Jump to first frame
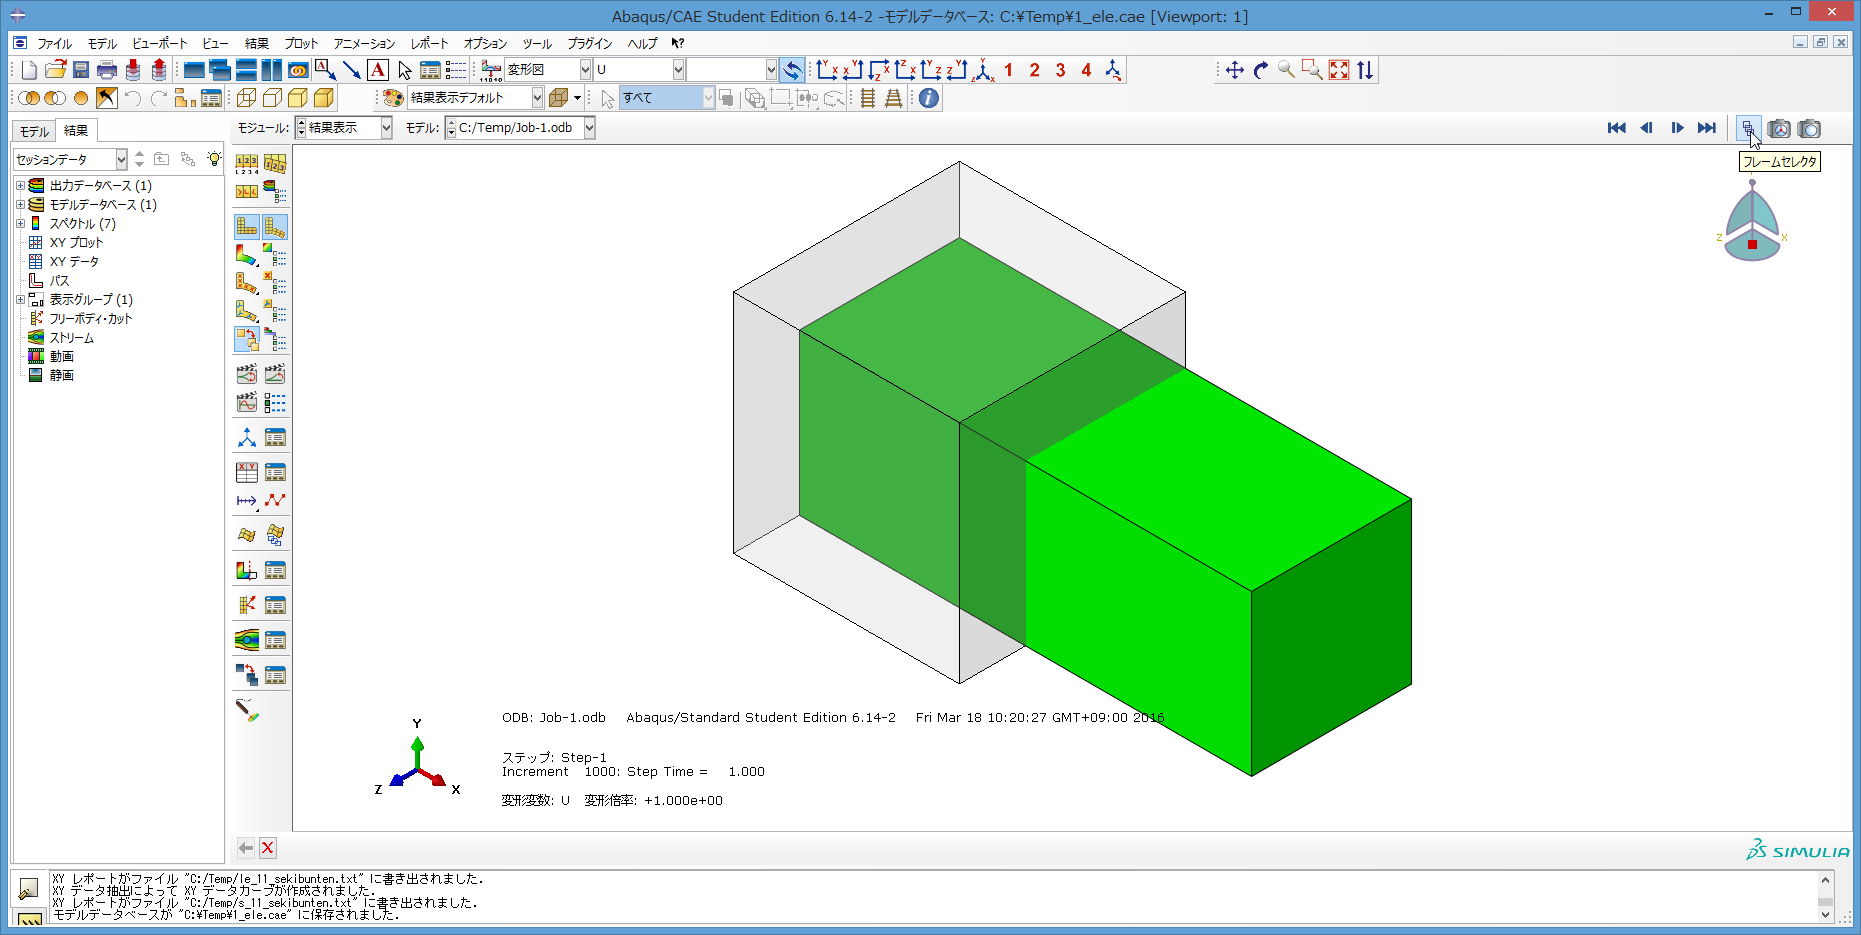Image resolution: width=1861 pixels, height=935 pixels. [1616, 128]
